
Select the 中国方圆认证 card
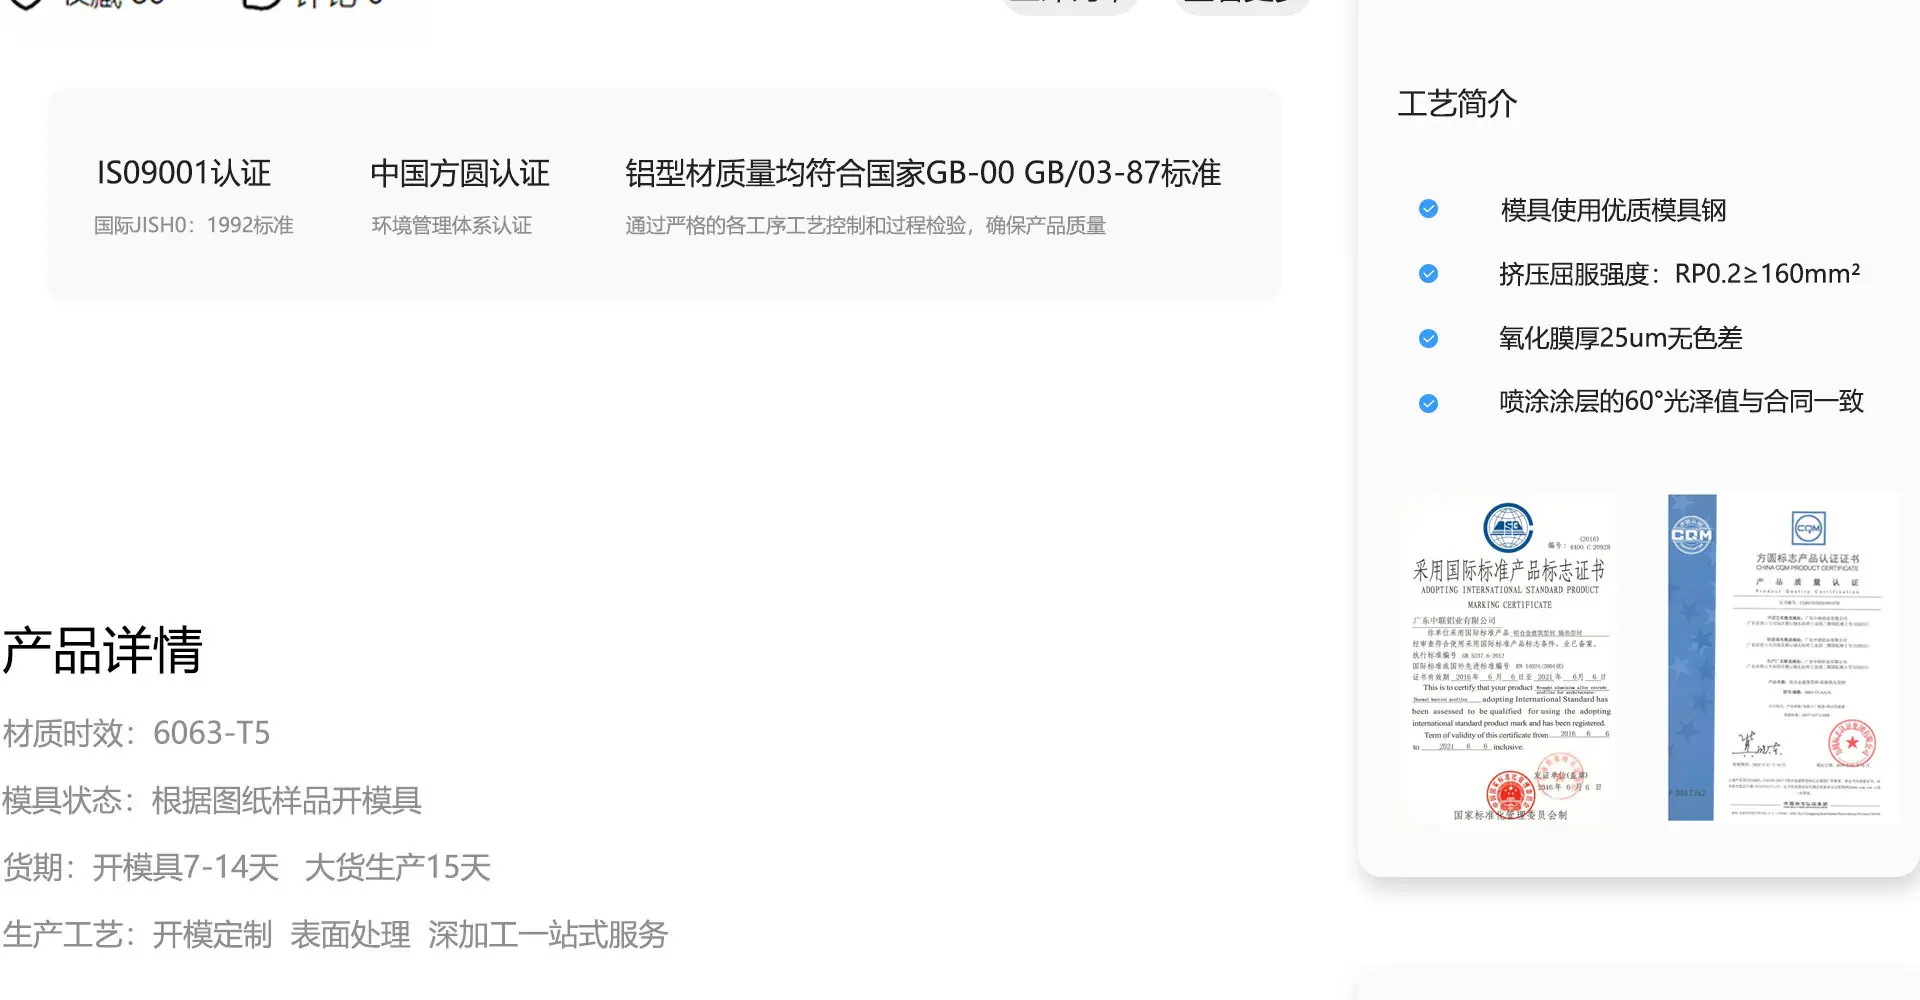point(459,195)
